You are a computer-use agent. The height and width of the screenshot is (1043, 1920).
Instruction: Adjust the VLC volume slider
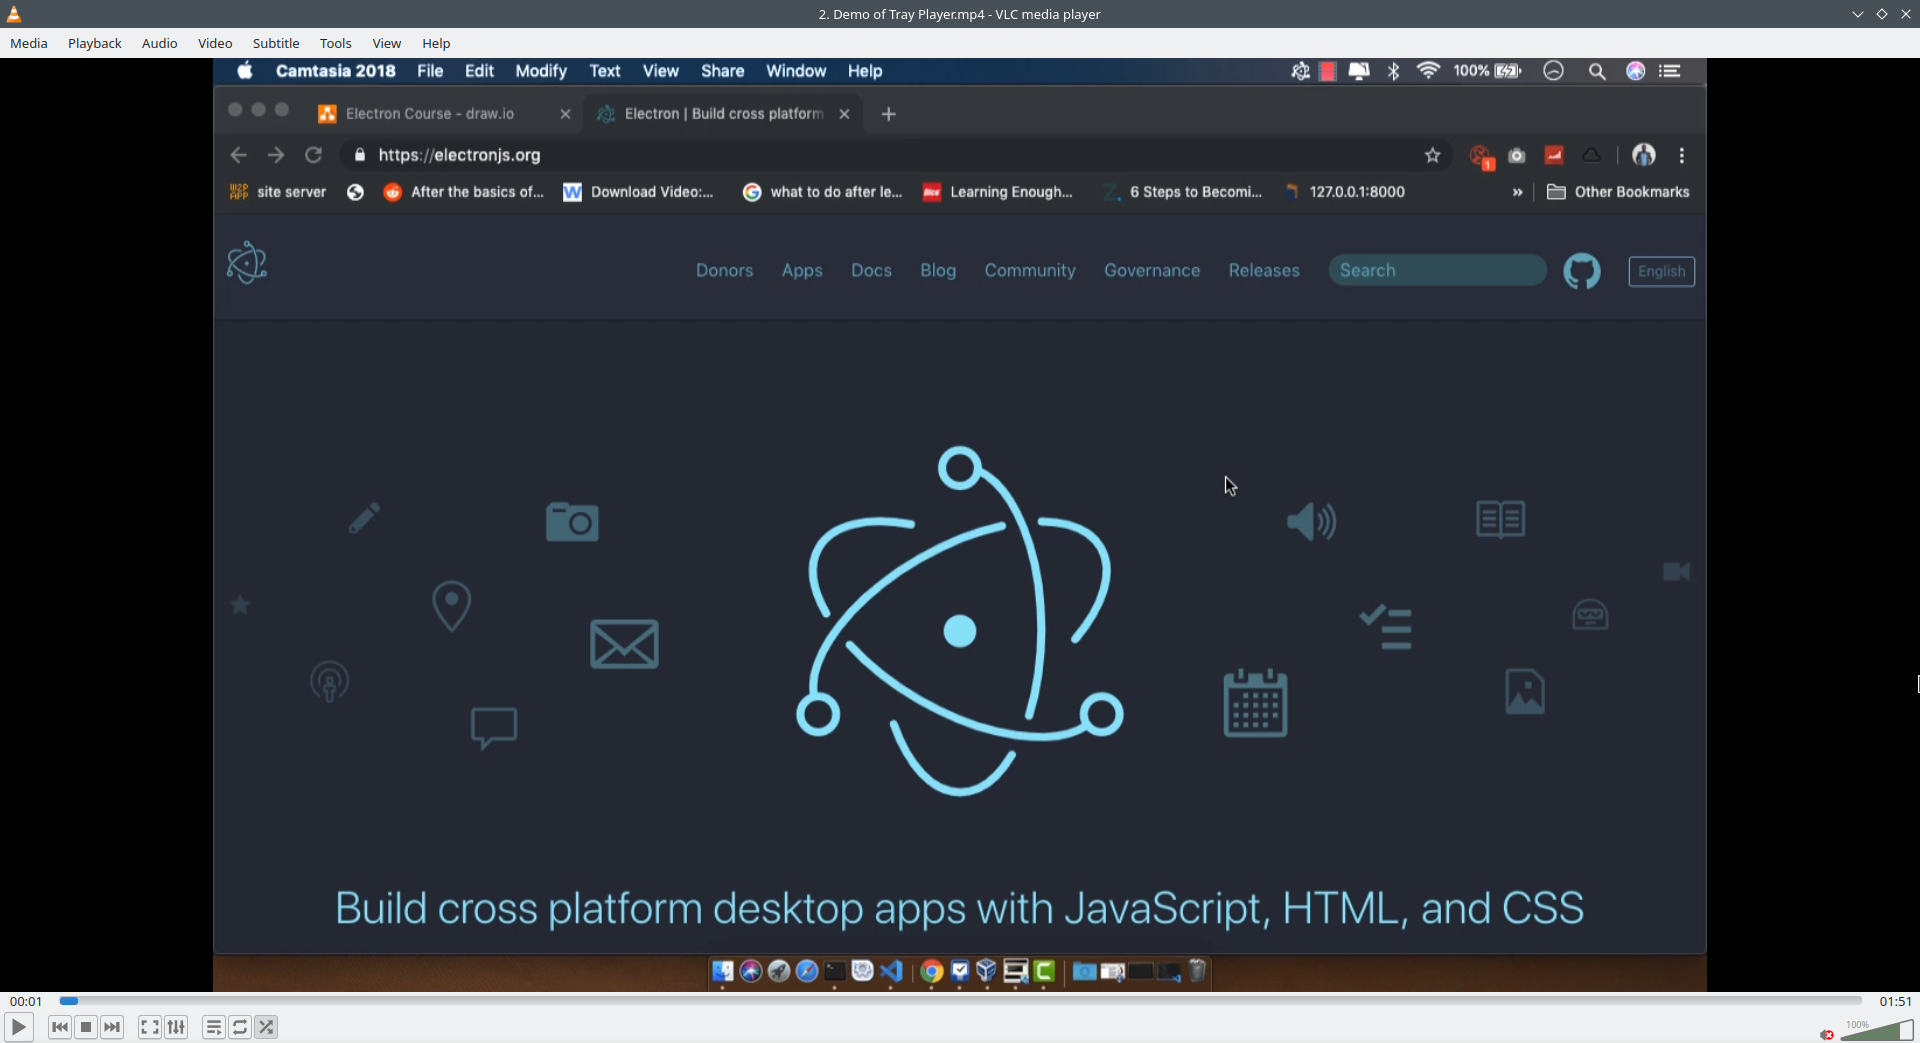point(1876,1030)
